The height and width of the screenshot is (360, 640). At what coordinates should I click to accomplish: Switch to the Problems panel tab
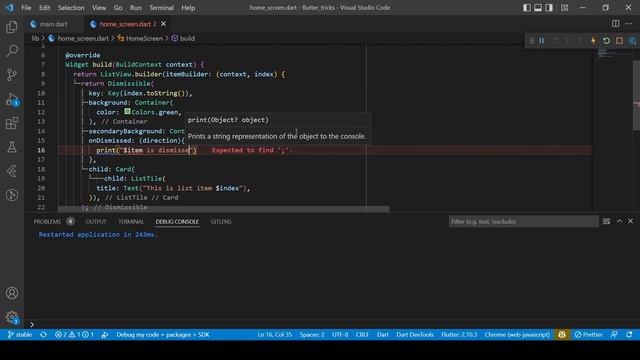click(x=47, y=222)
